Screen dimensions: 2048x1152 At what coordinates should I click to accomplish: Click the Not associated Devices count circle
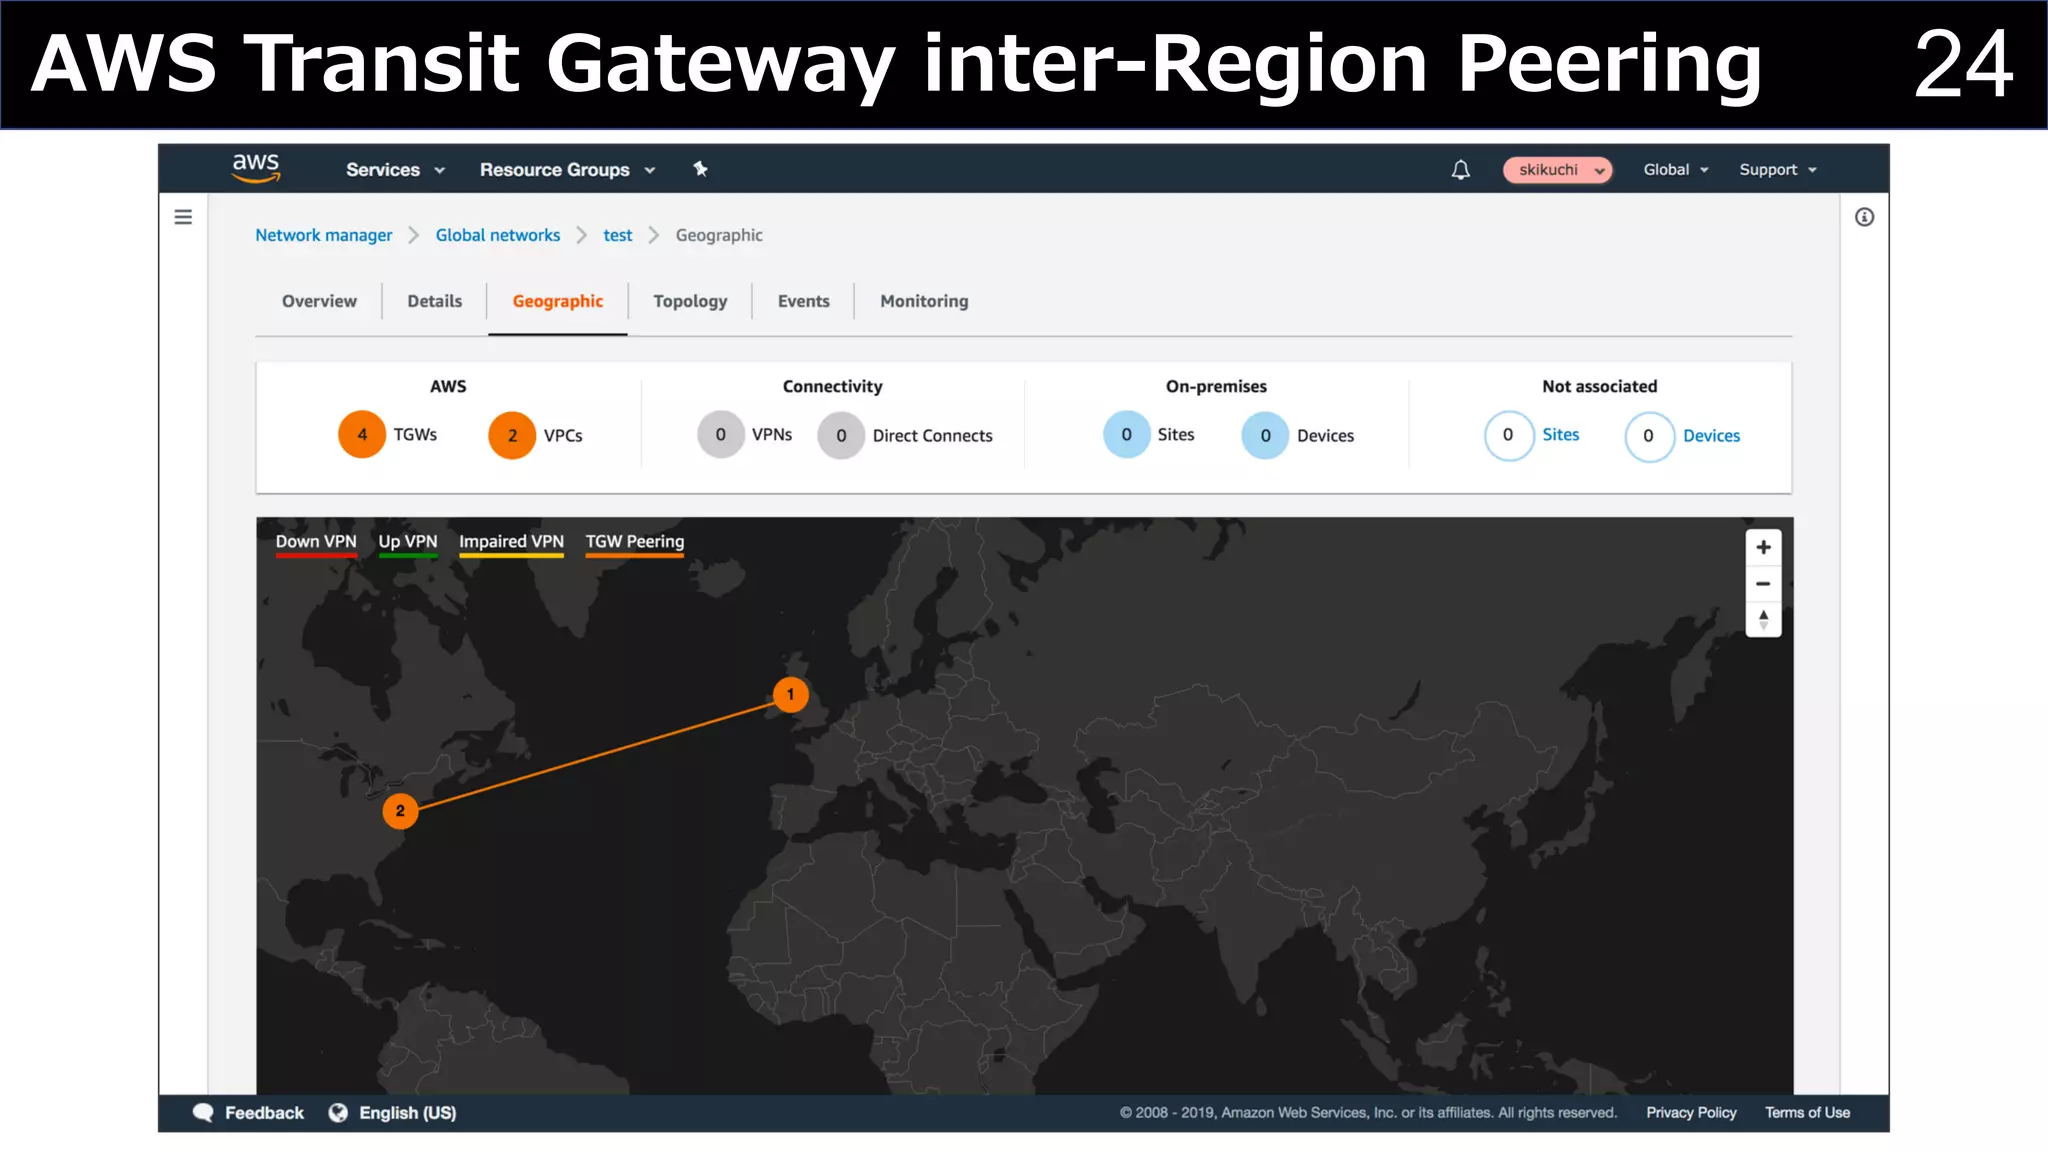click(x=1649, y=436)
